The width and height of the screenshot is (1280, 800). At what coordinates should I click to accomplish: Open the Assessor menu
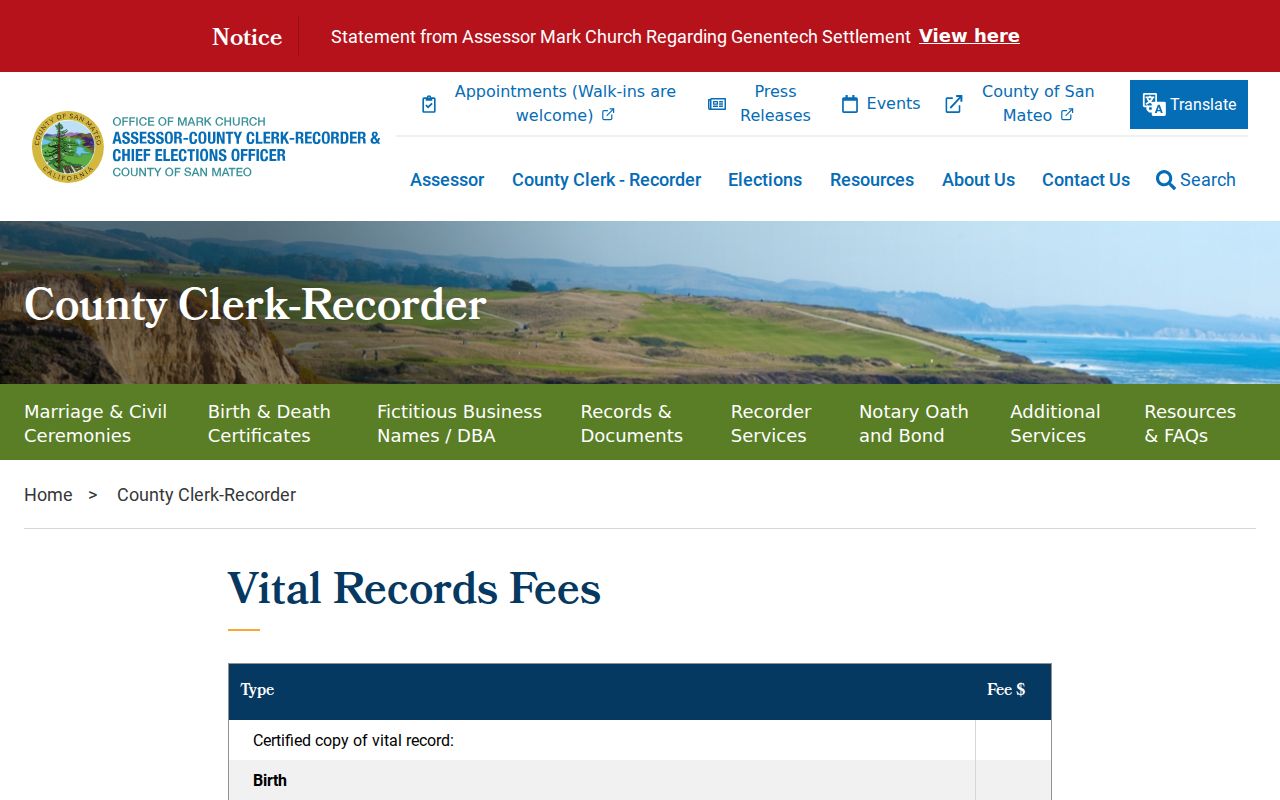pos(447,180)
